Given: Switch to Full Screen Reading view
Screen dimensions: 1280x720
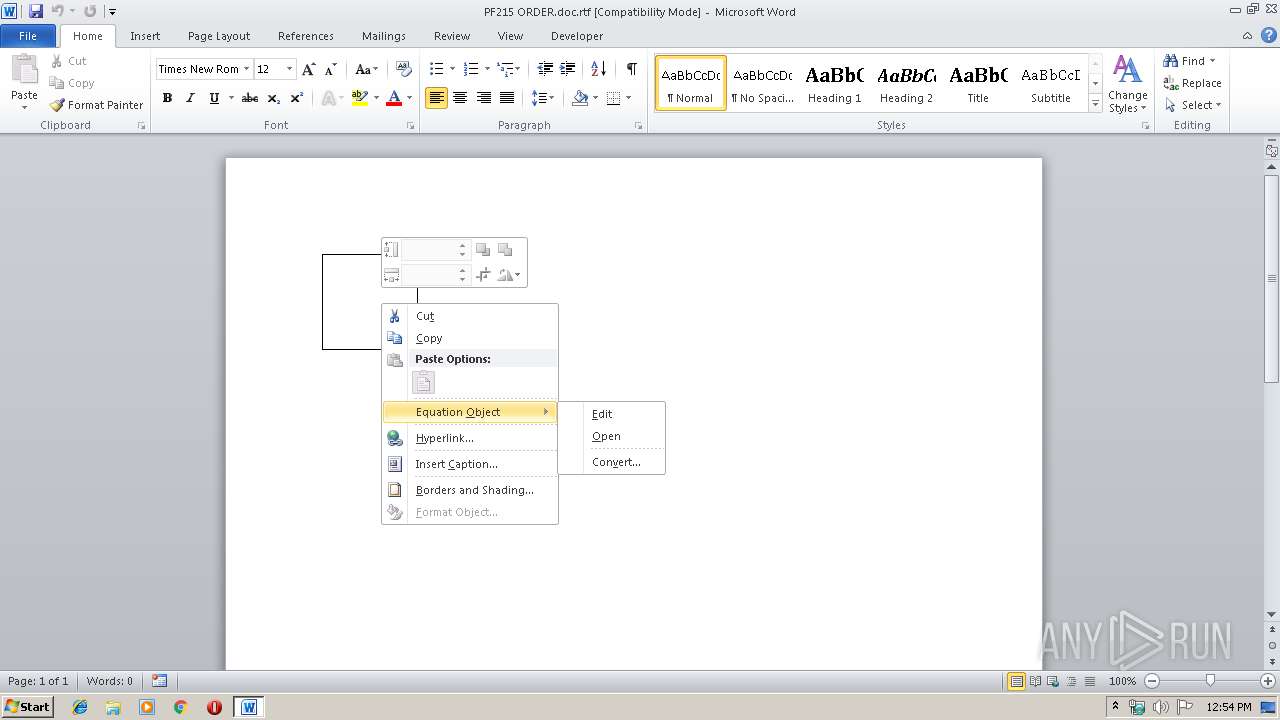Looking at the screenshot, I should click(x=1034, y=681).
